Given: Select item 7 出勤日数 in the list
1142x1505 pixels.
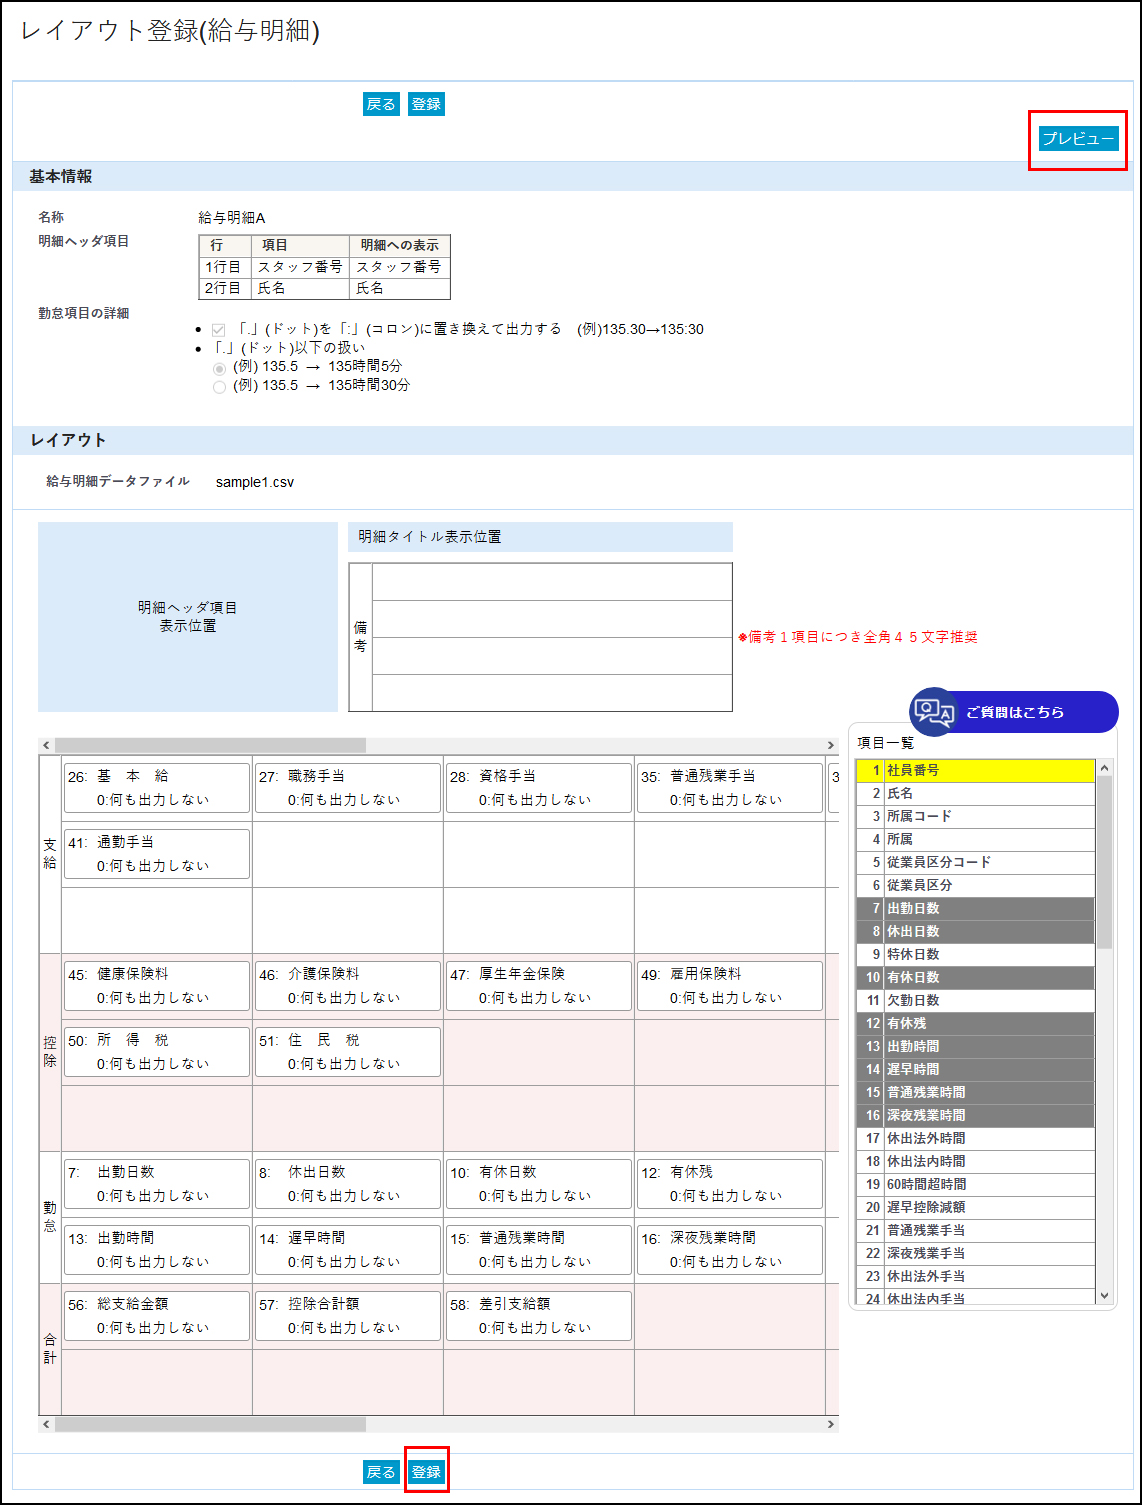Looking at the screenshot, I should (x=975, y=908).
